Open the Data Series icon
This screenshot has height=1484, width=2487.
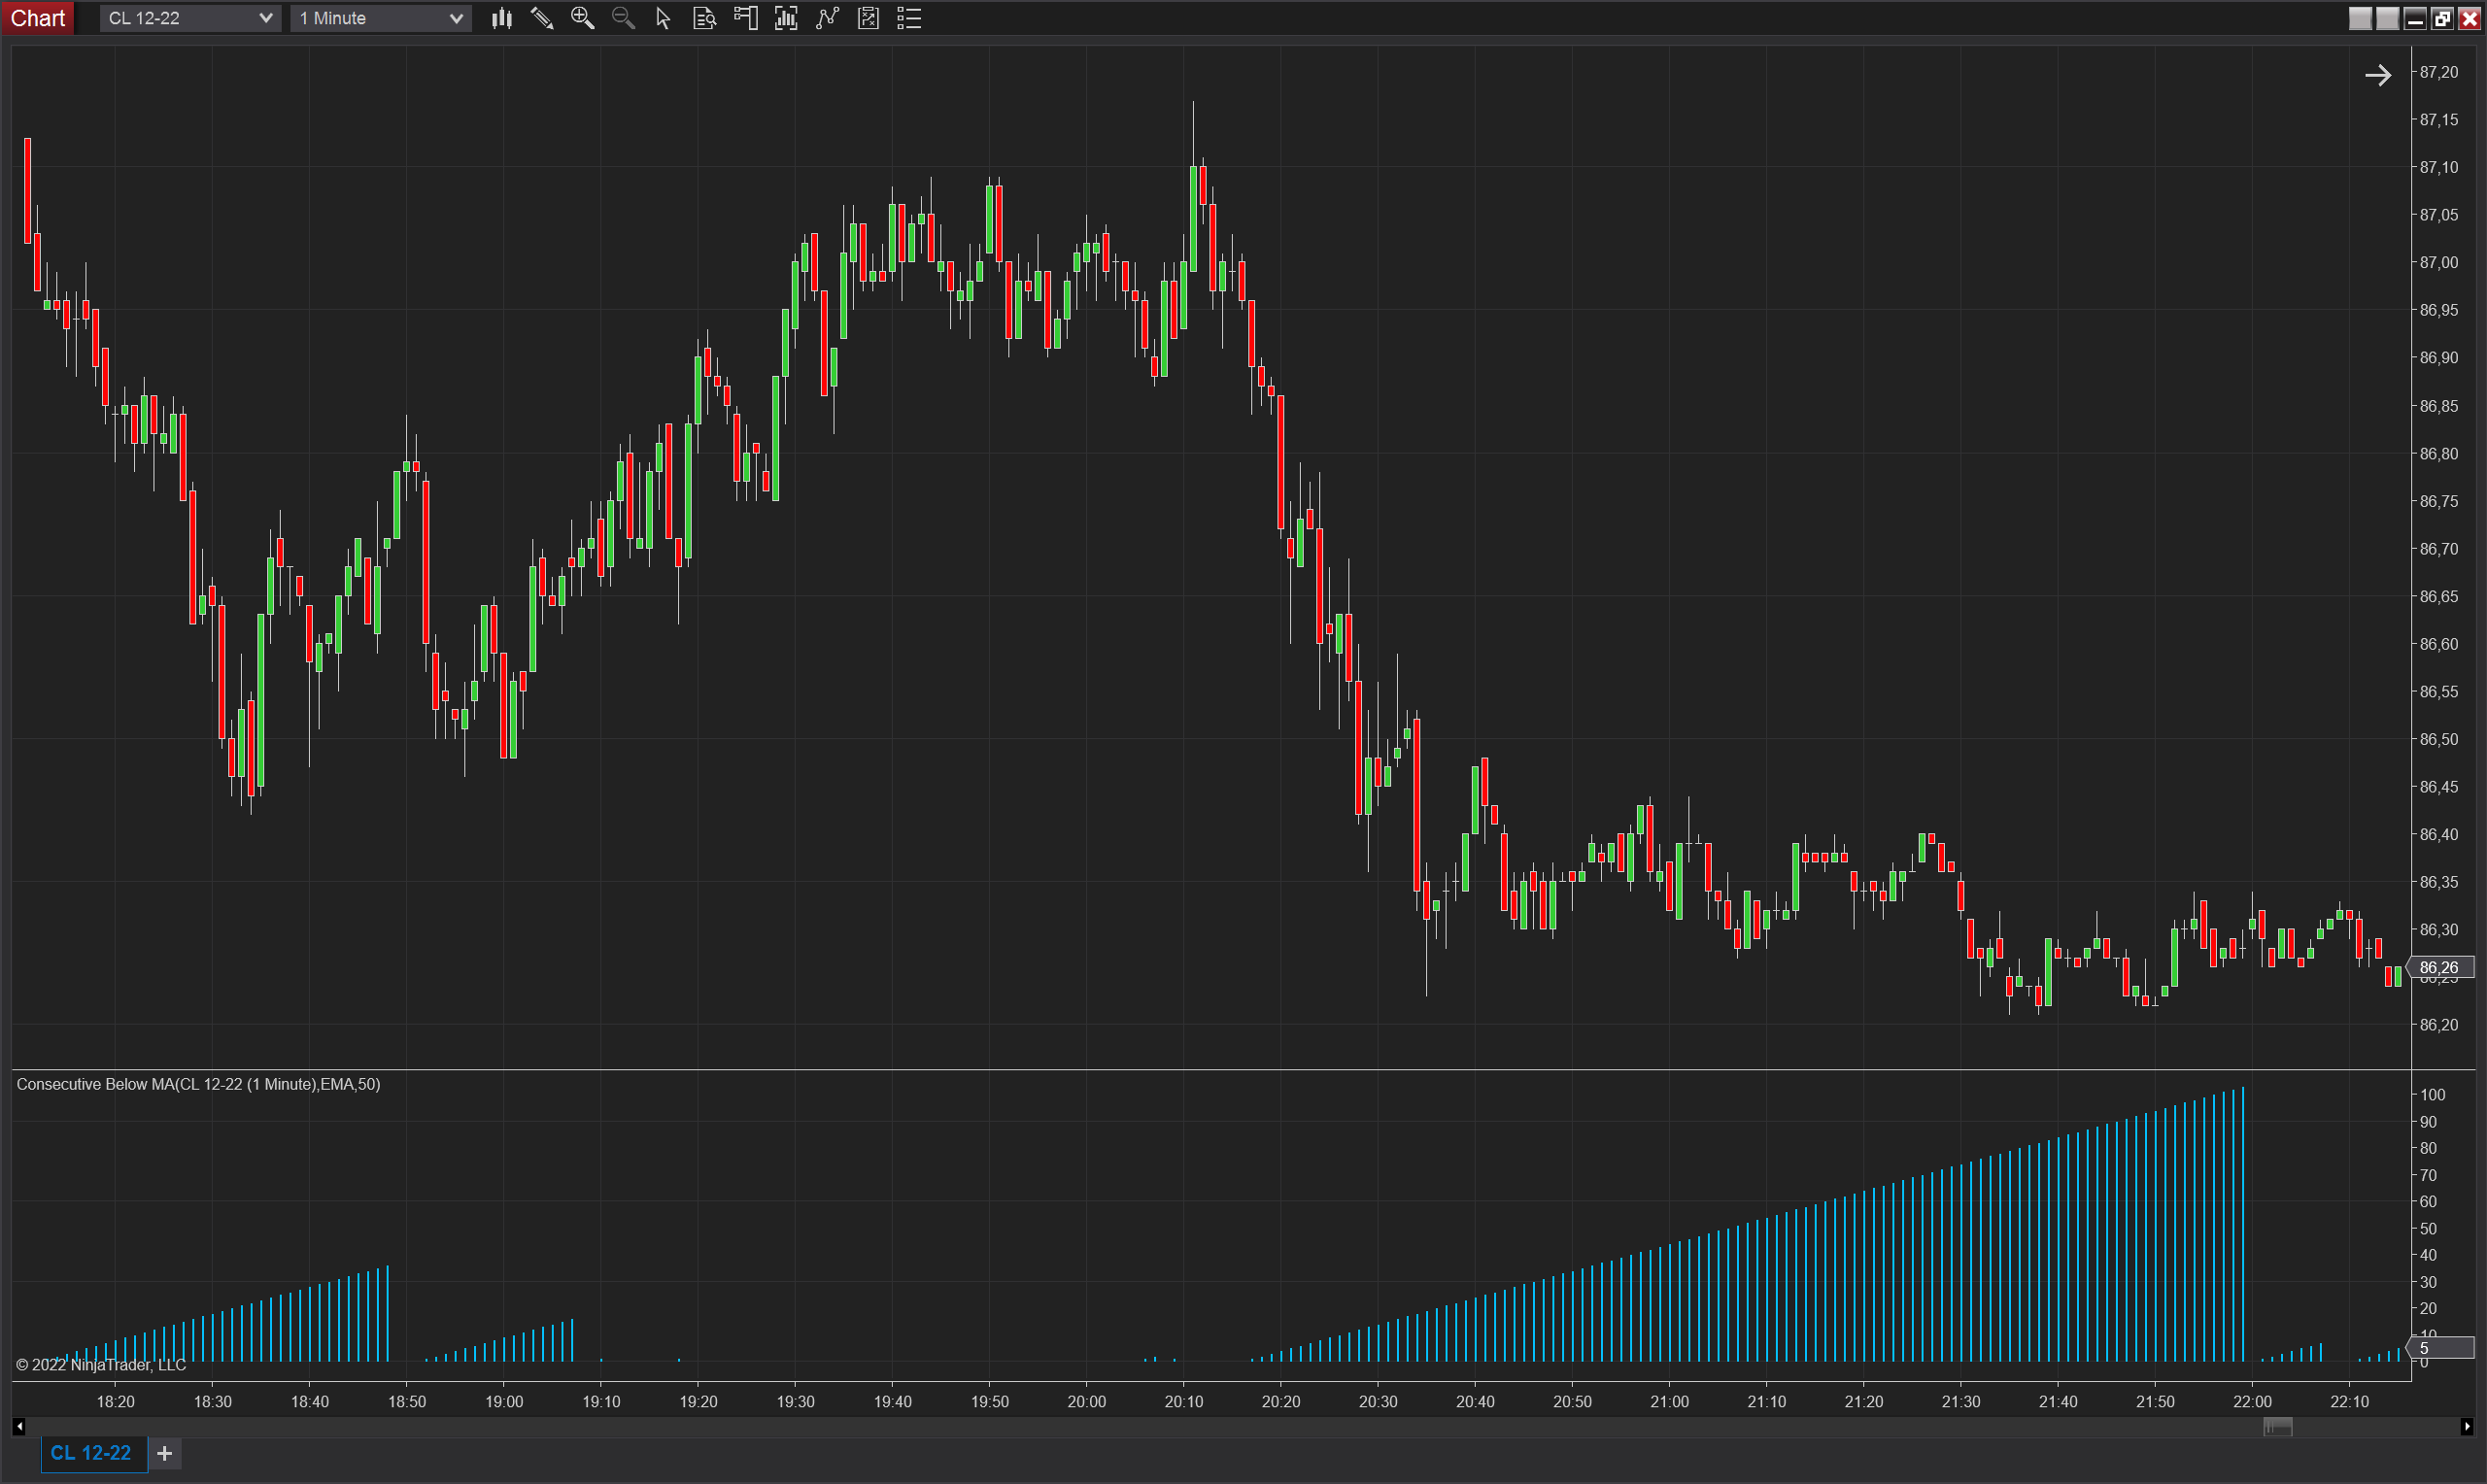(x=786, y=18)
